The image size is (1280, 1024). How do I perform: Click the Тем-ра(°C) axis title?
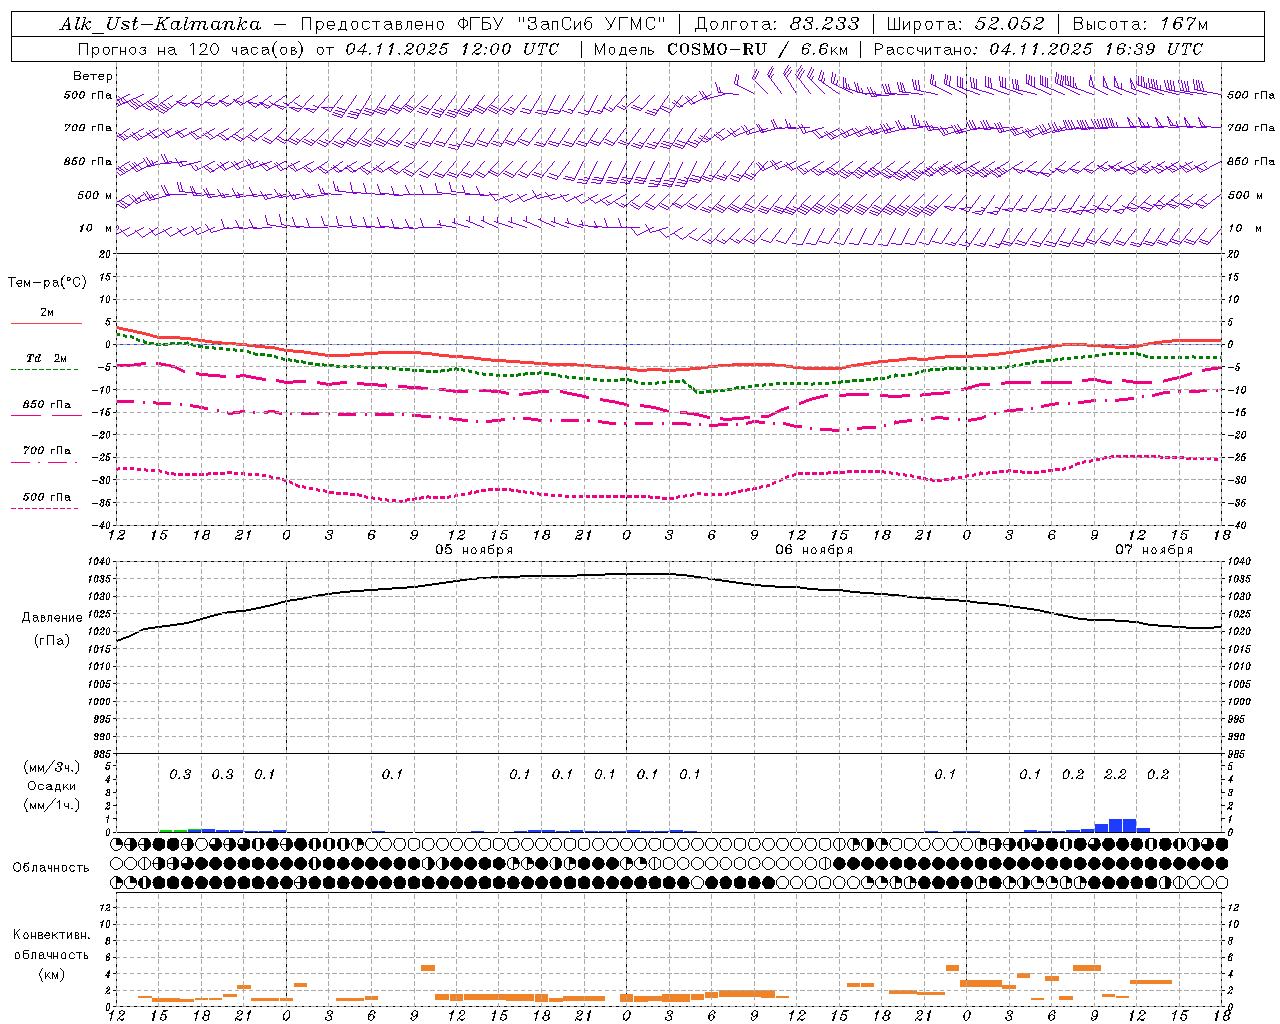[47, 283]
